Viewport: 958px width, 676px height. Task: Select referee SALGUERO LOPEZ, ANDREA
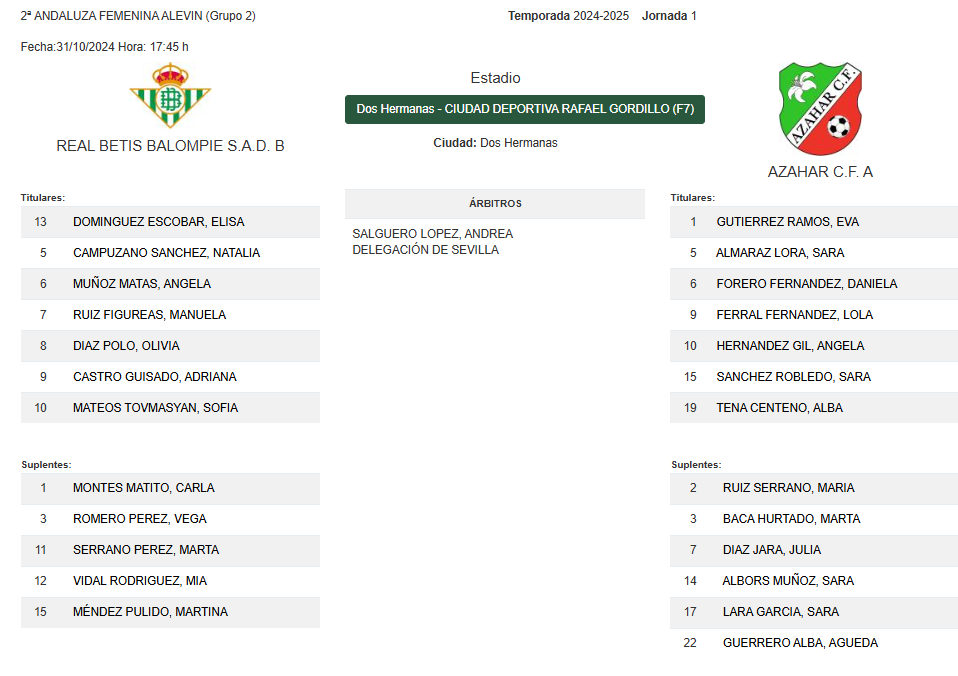433,234
